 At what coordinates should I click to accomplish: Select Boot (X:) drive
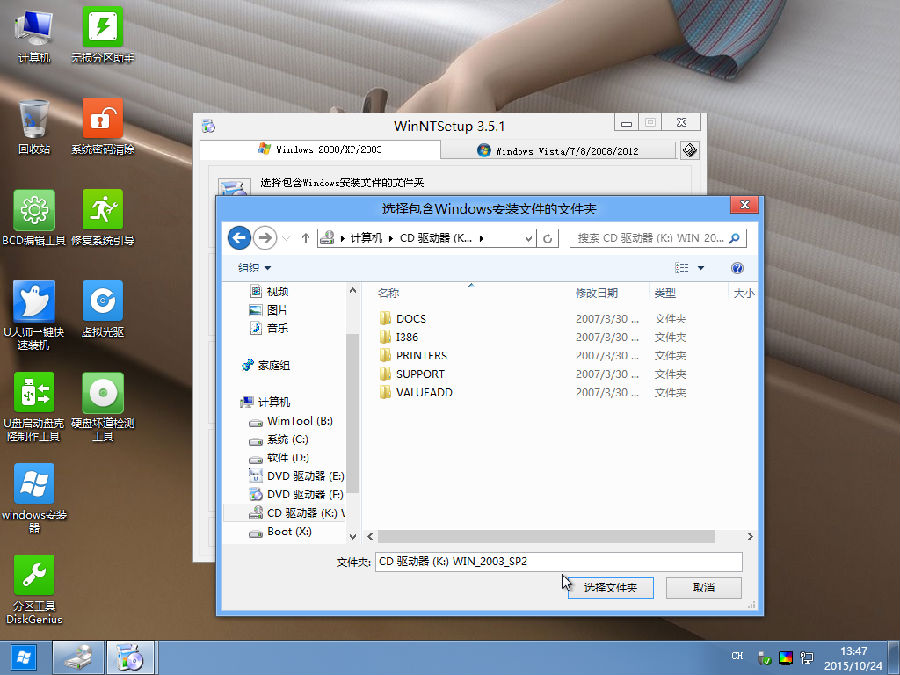tap(280, 532)
